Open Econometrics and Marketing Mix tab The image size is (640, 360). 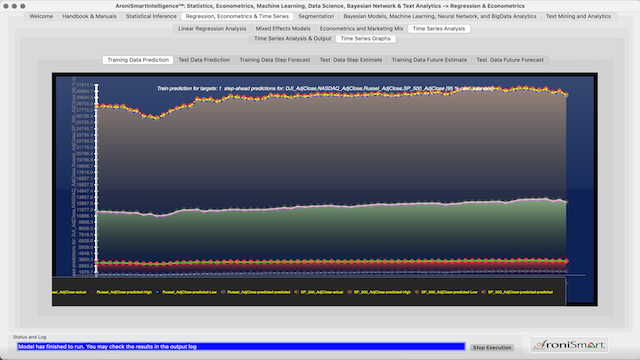click(361, 29)
